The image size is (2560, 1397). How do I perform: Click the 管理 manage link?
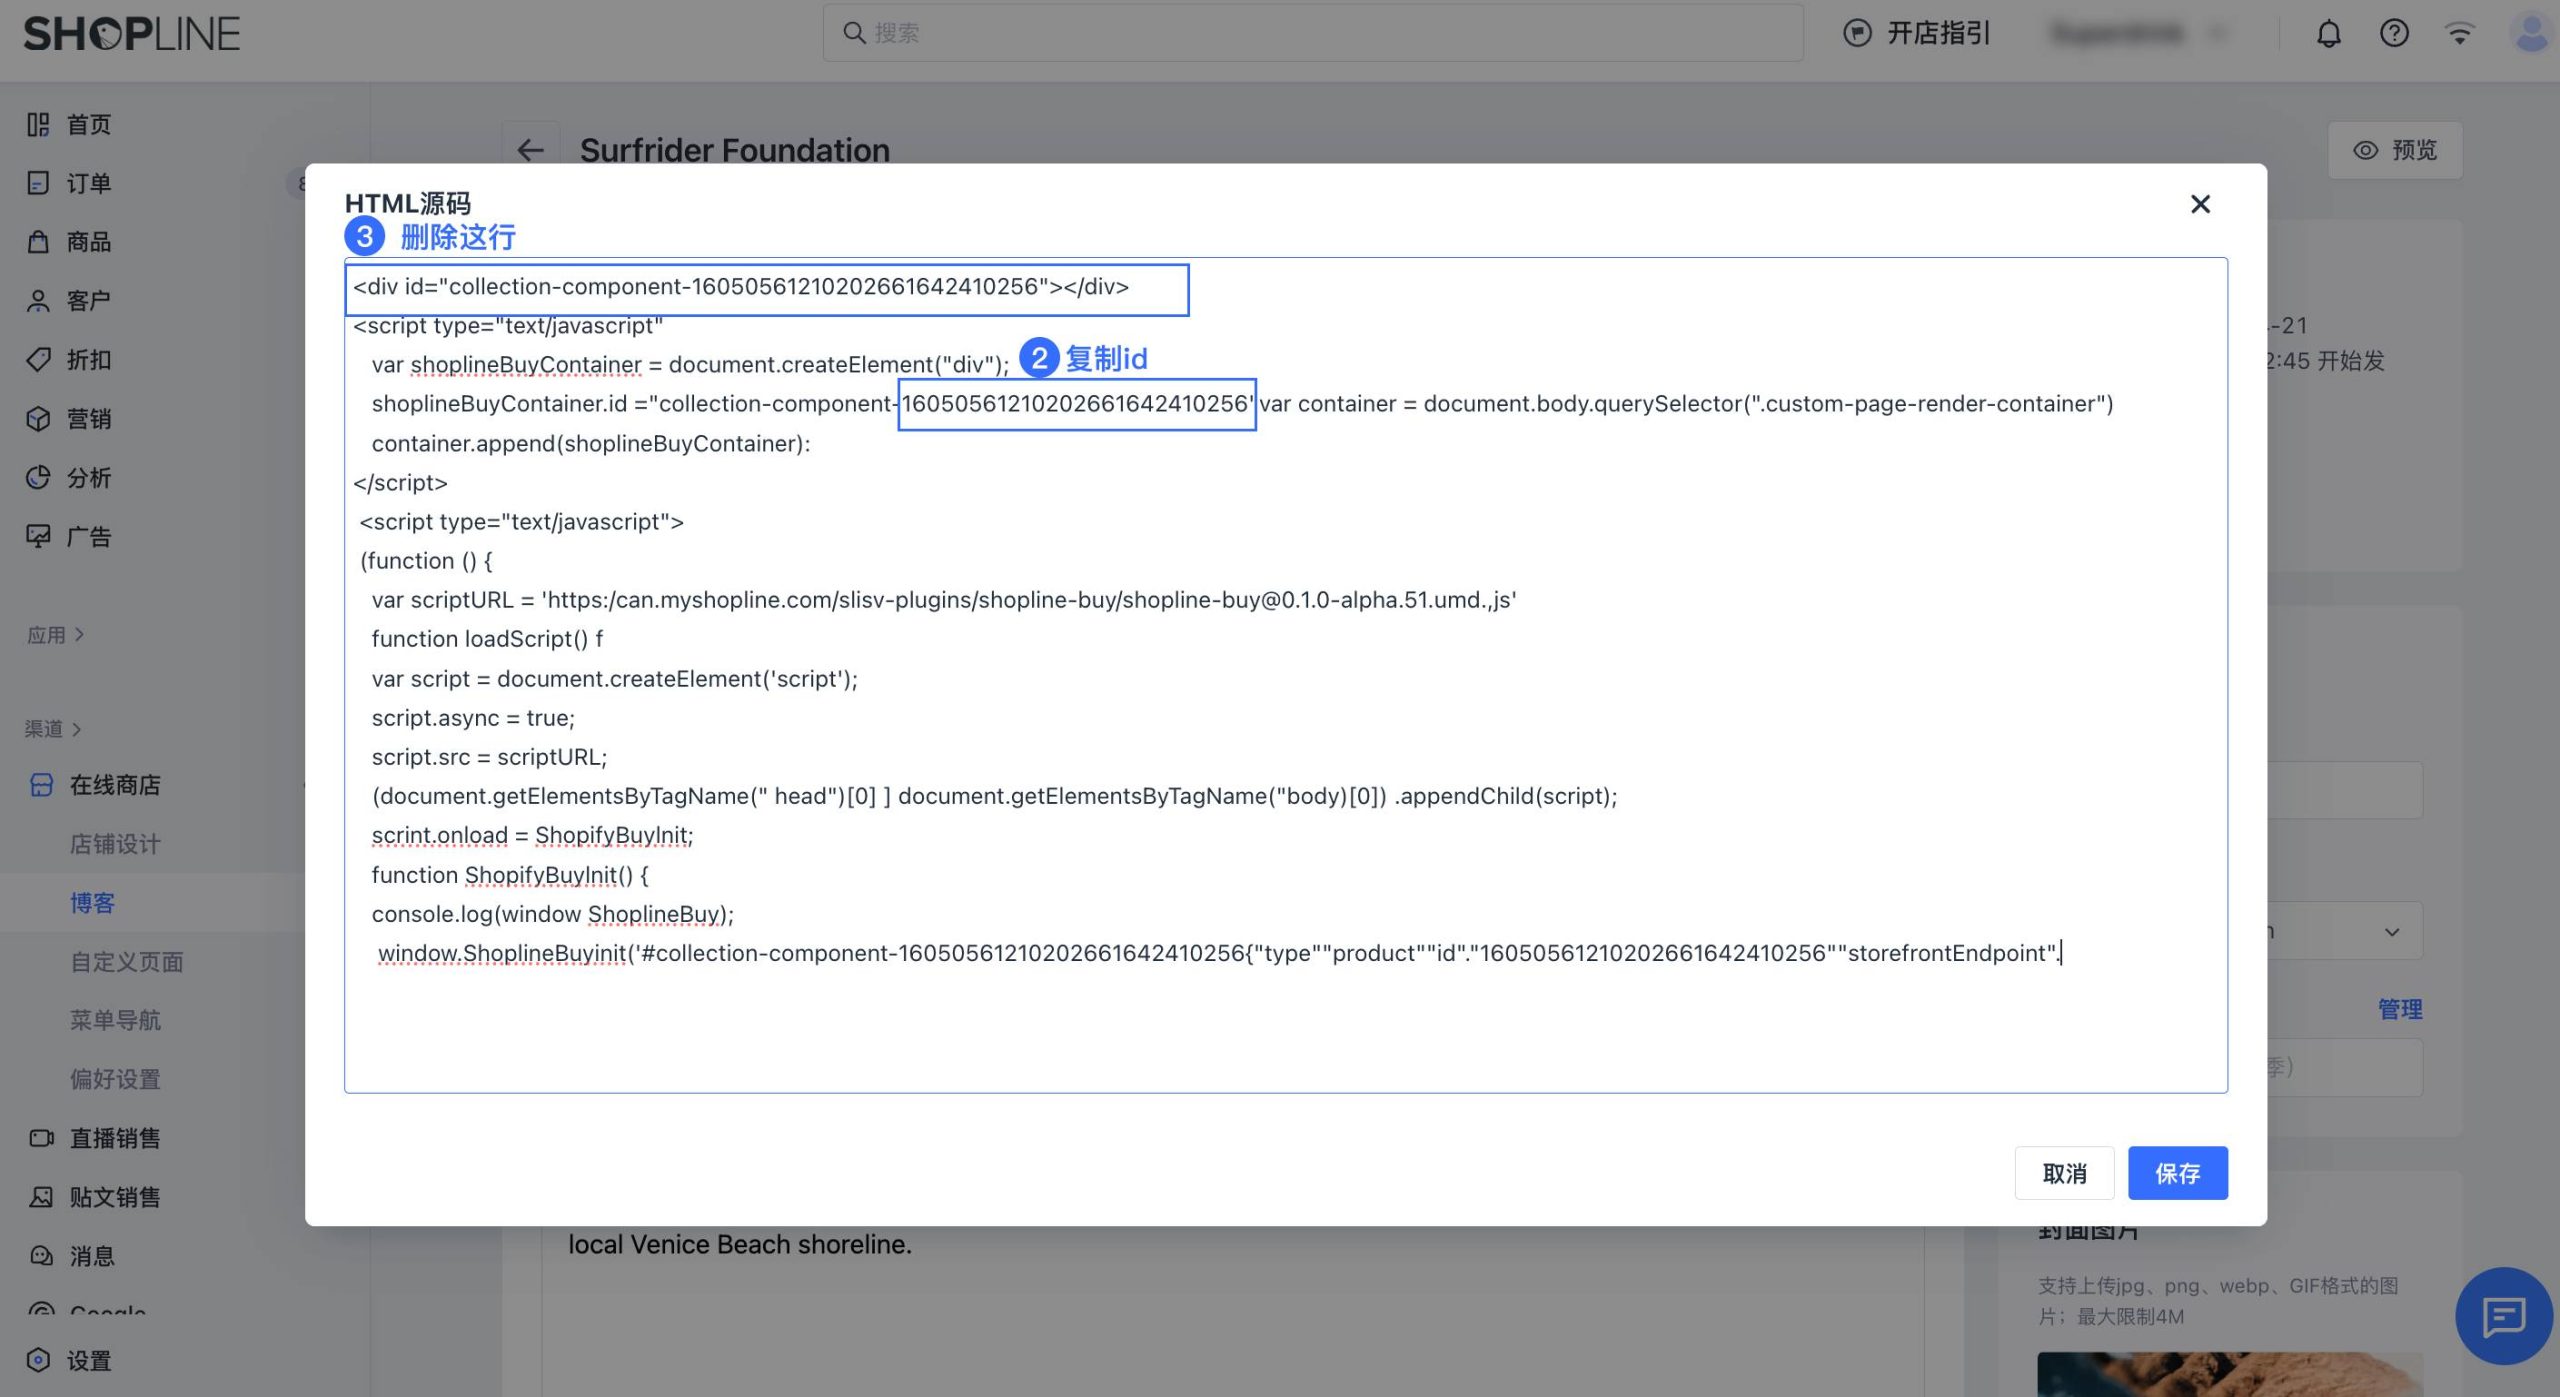click(2399, 1008)
